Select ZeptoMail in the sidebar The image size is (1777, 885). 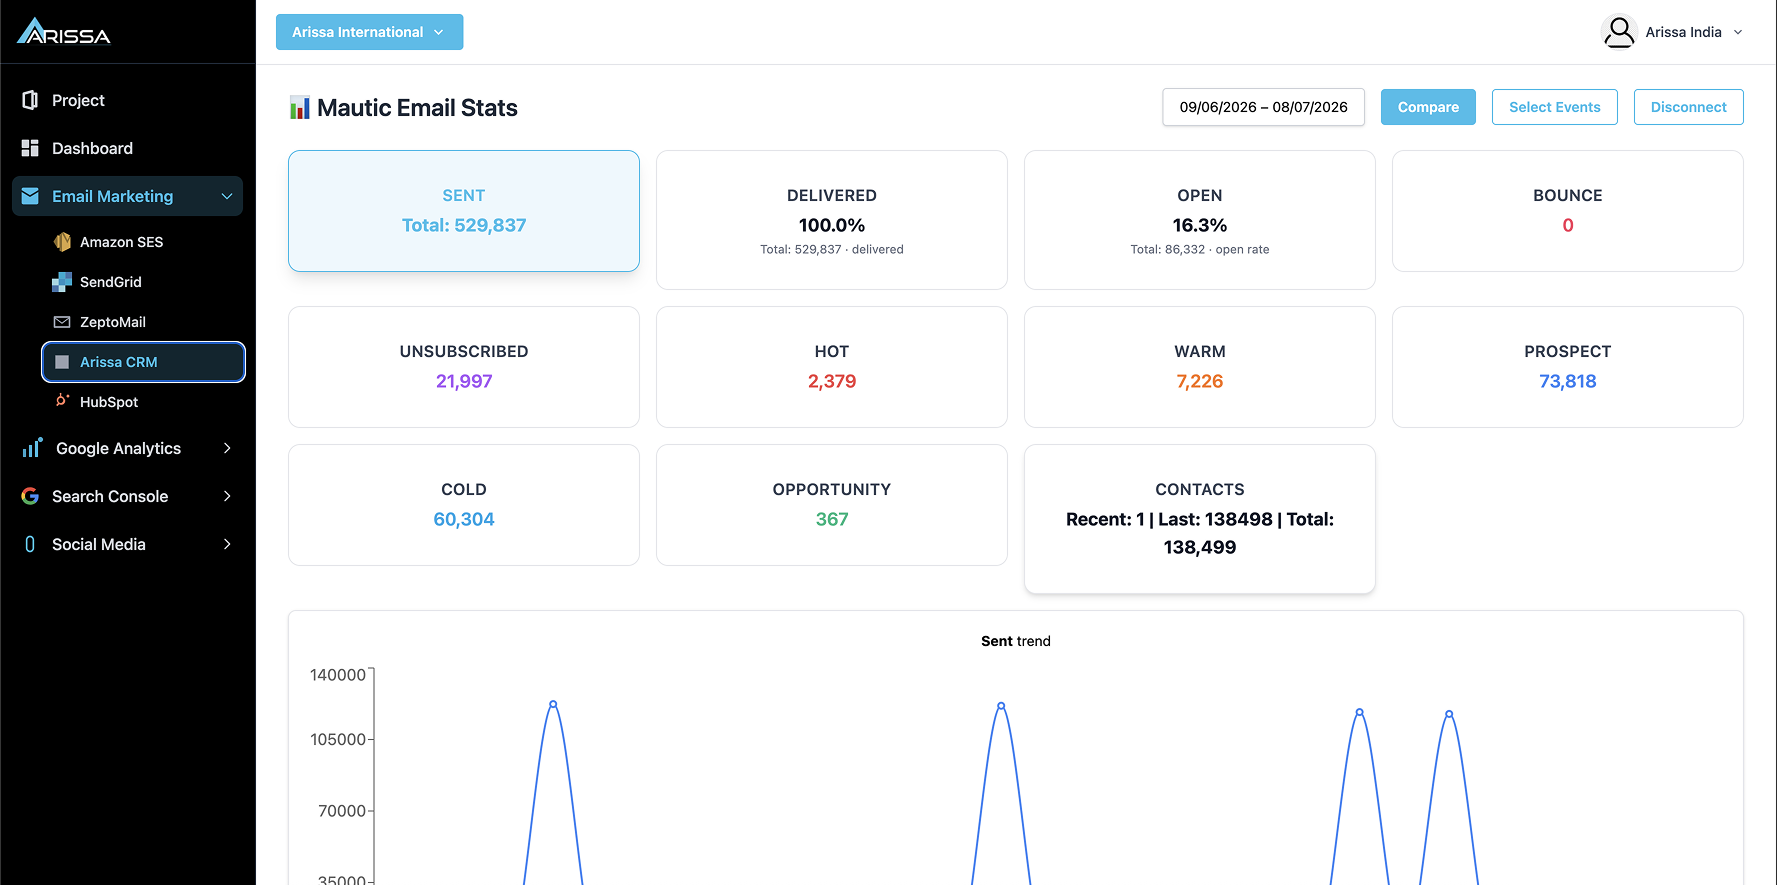coord(144,322)
